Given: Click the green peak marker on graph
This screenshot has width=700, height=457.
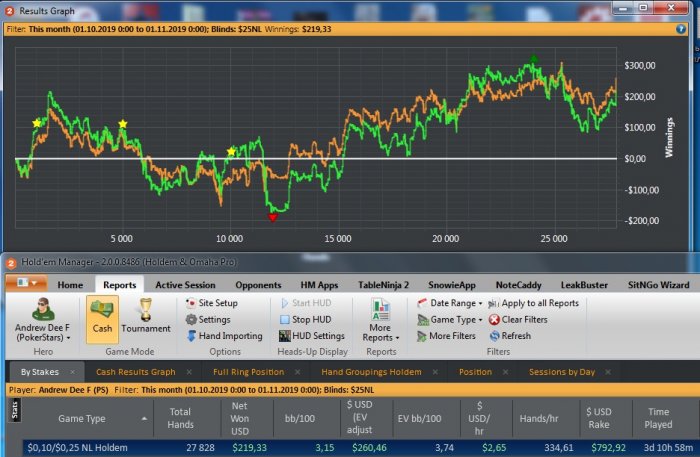Looking at the screenshot, I should tap(533, 58).
